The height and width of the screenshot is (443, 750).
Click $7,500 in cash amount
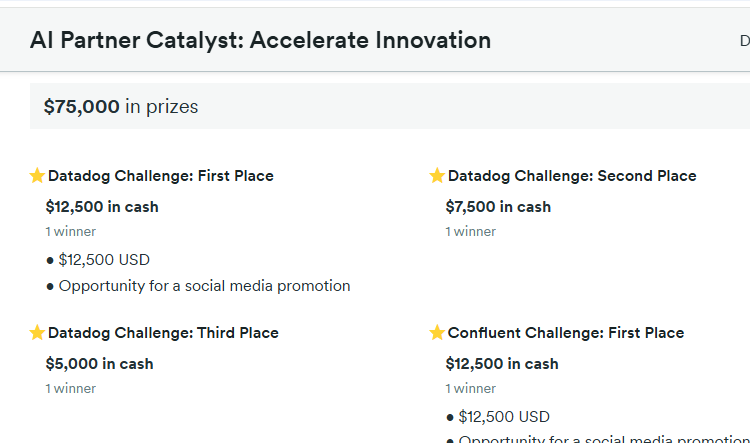pos(498,207)
